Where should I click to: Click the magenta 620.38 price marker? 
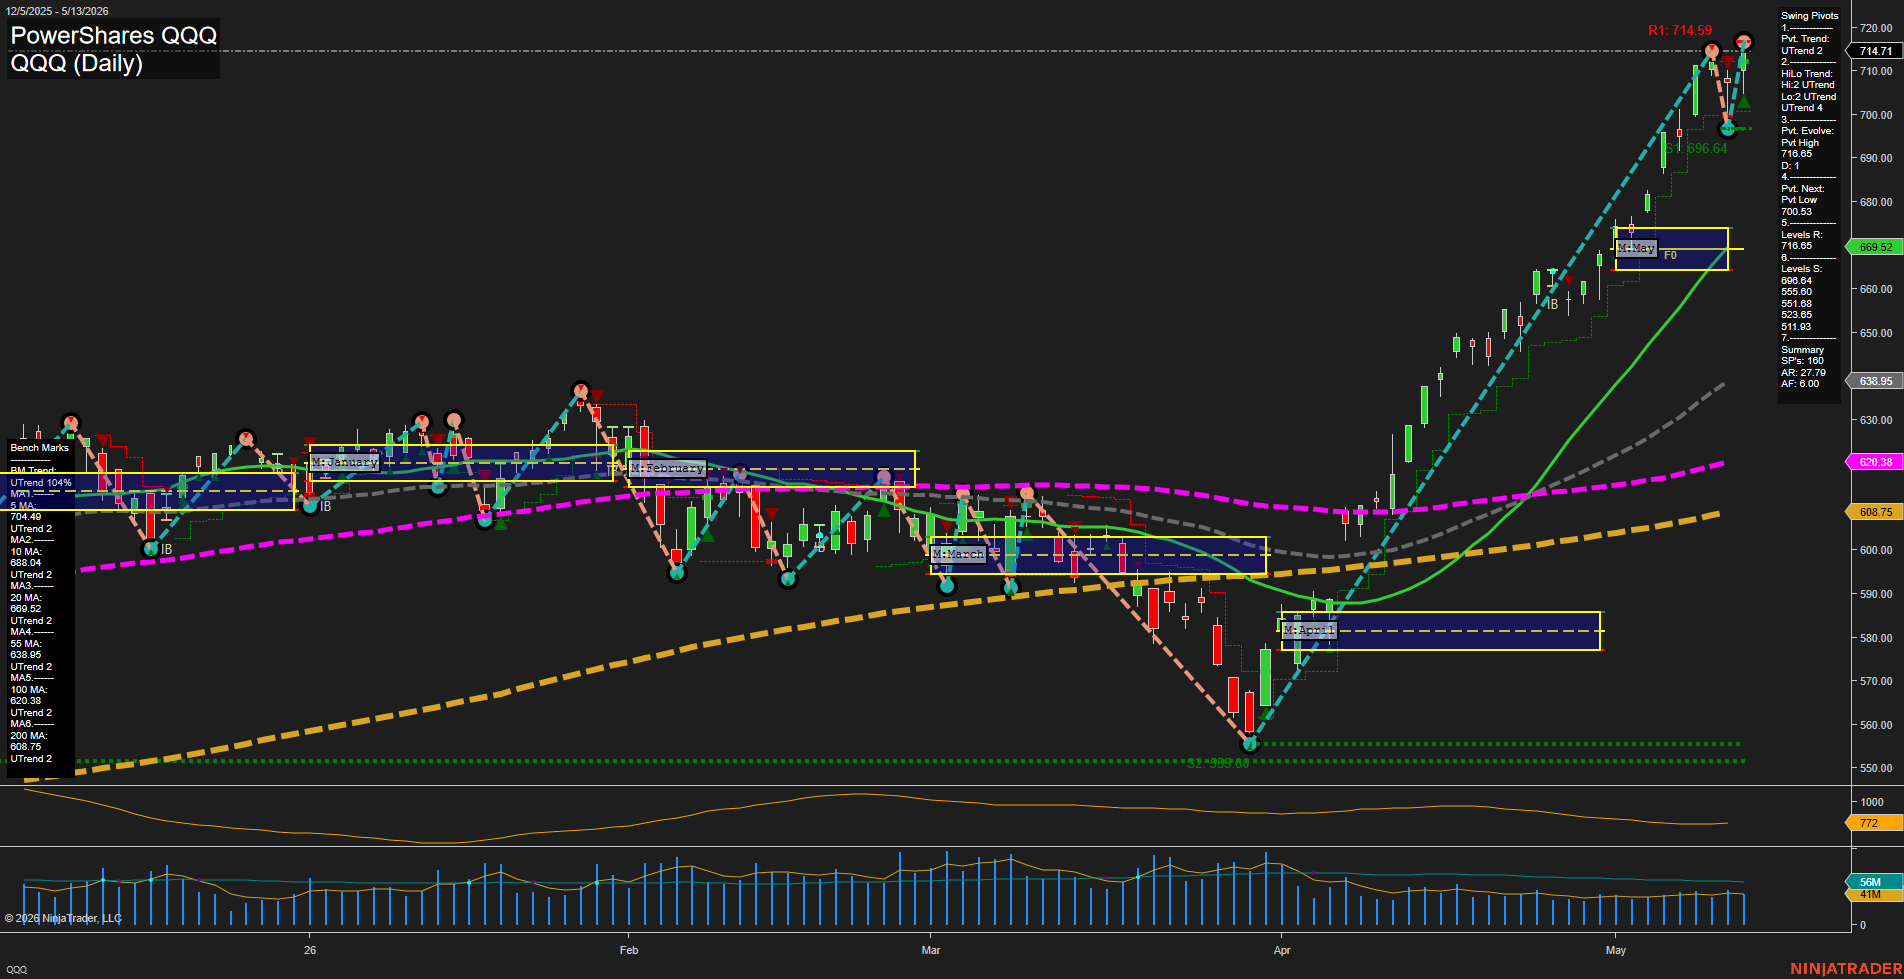click(1875, 462)
